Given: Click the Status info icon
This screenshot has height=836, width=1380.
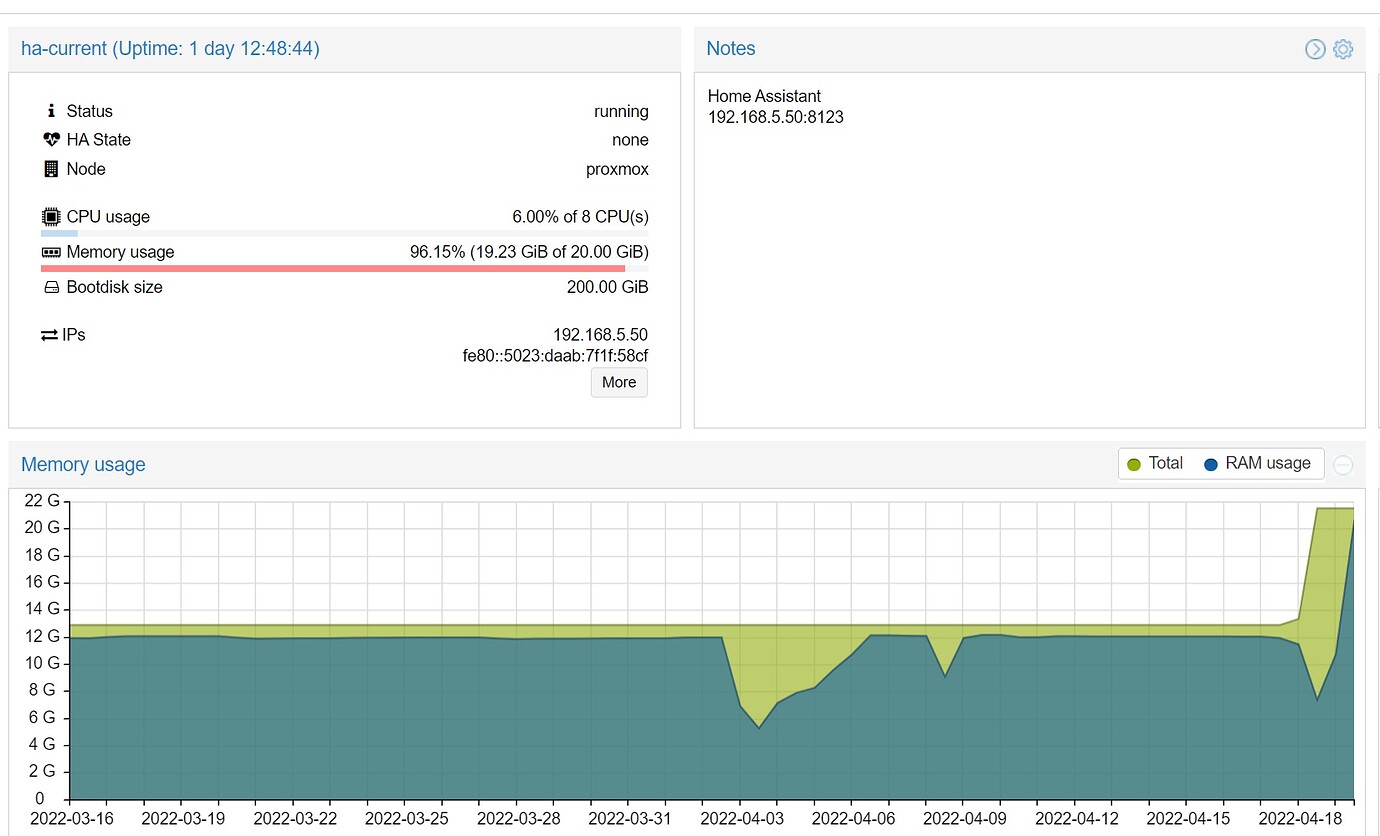Looking at the screenshot, I should tap(51, 111).
